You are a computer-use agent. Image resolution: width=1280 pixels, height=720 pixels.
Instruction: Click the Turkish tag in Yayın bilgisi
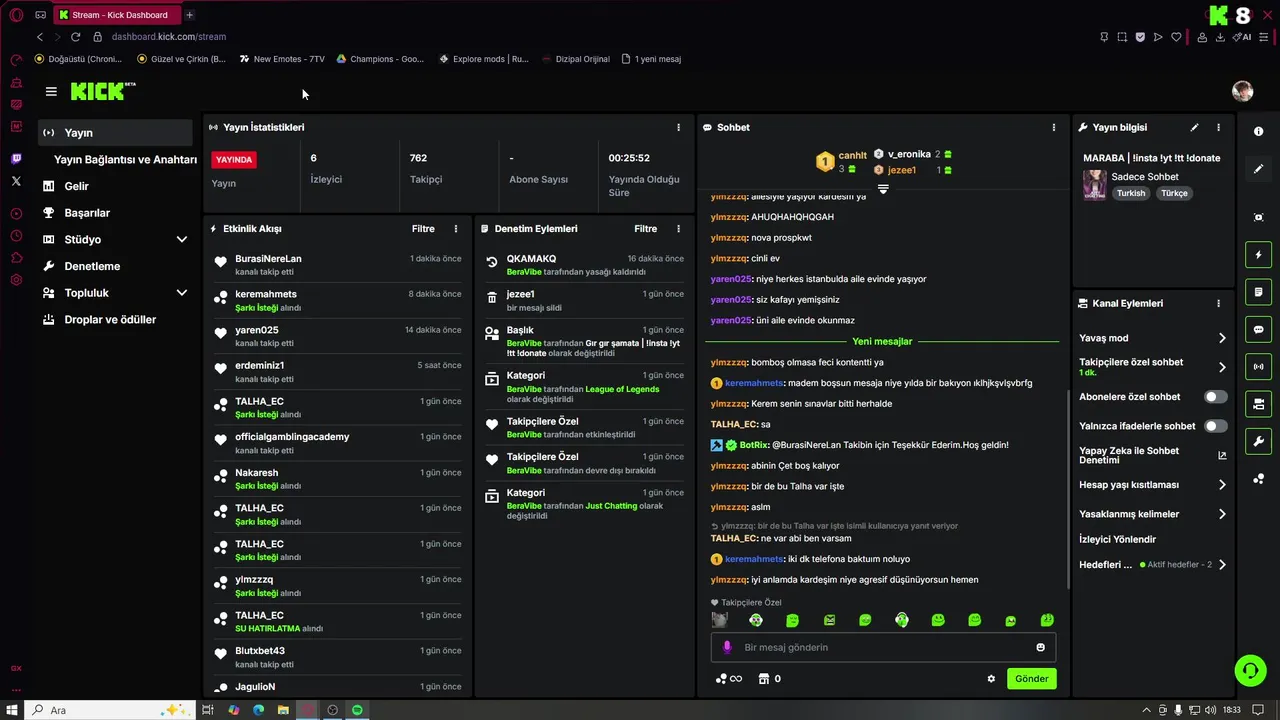(1131, 193)
